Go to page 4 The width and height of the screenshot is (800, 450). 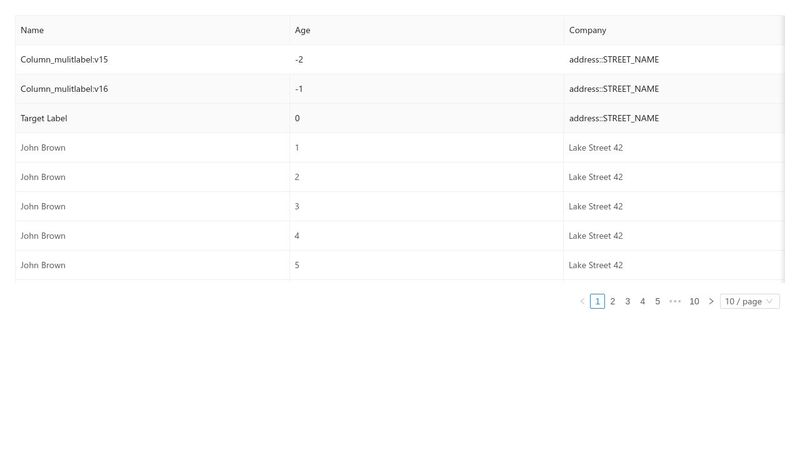click(642, 302)
